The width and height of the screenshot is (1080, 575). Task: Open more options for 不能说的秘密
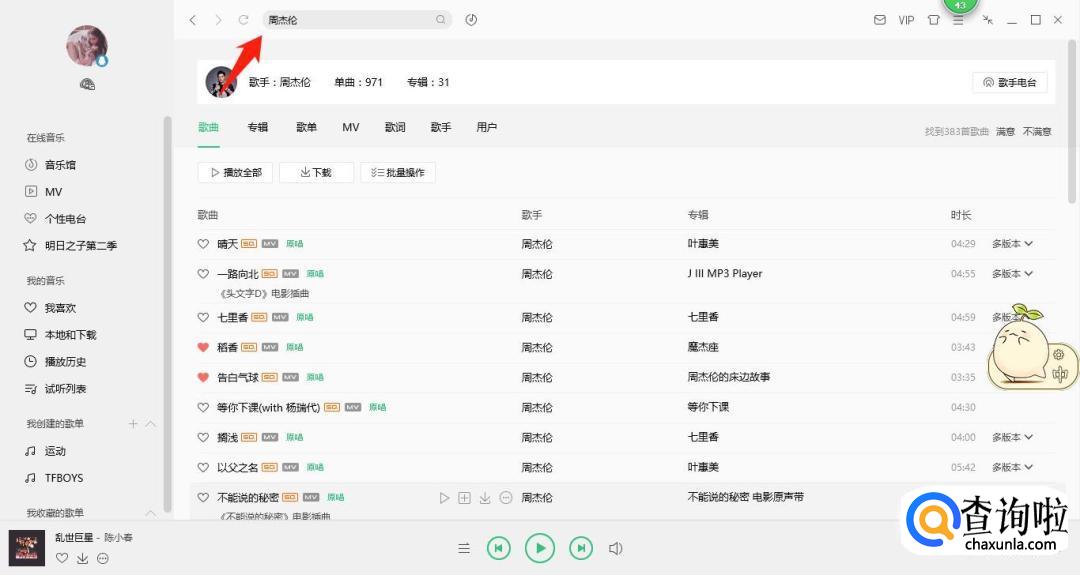click(x=506, y=498)
